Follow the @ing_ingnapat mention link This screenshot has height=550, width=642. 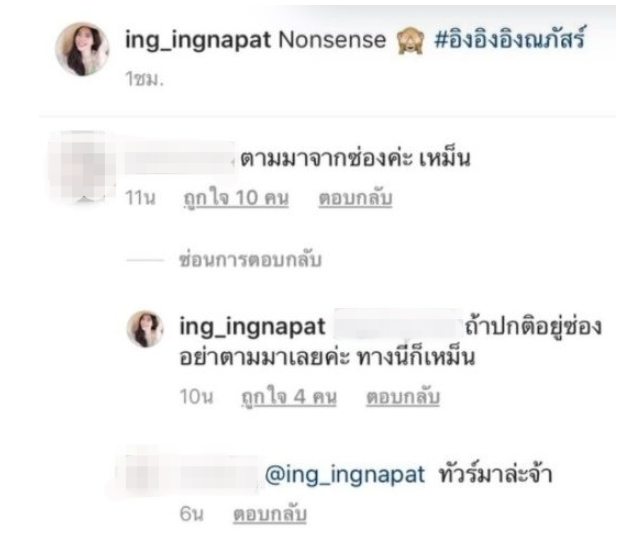point(345,475)
